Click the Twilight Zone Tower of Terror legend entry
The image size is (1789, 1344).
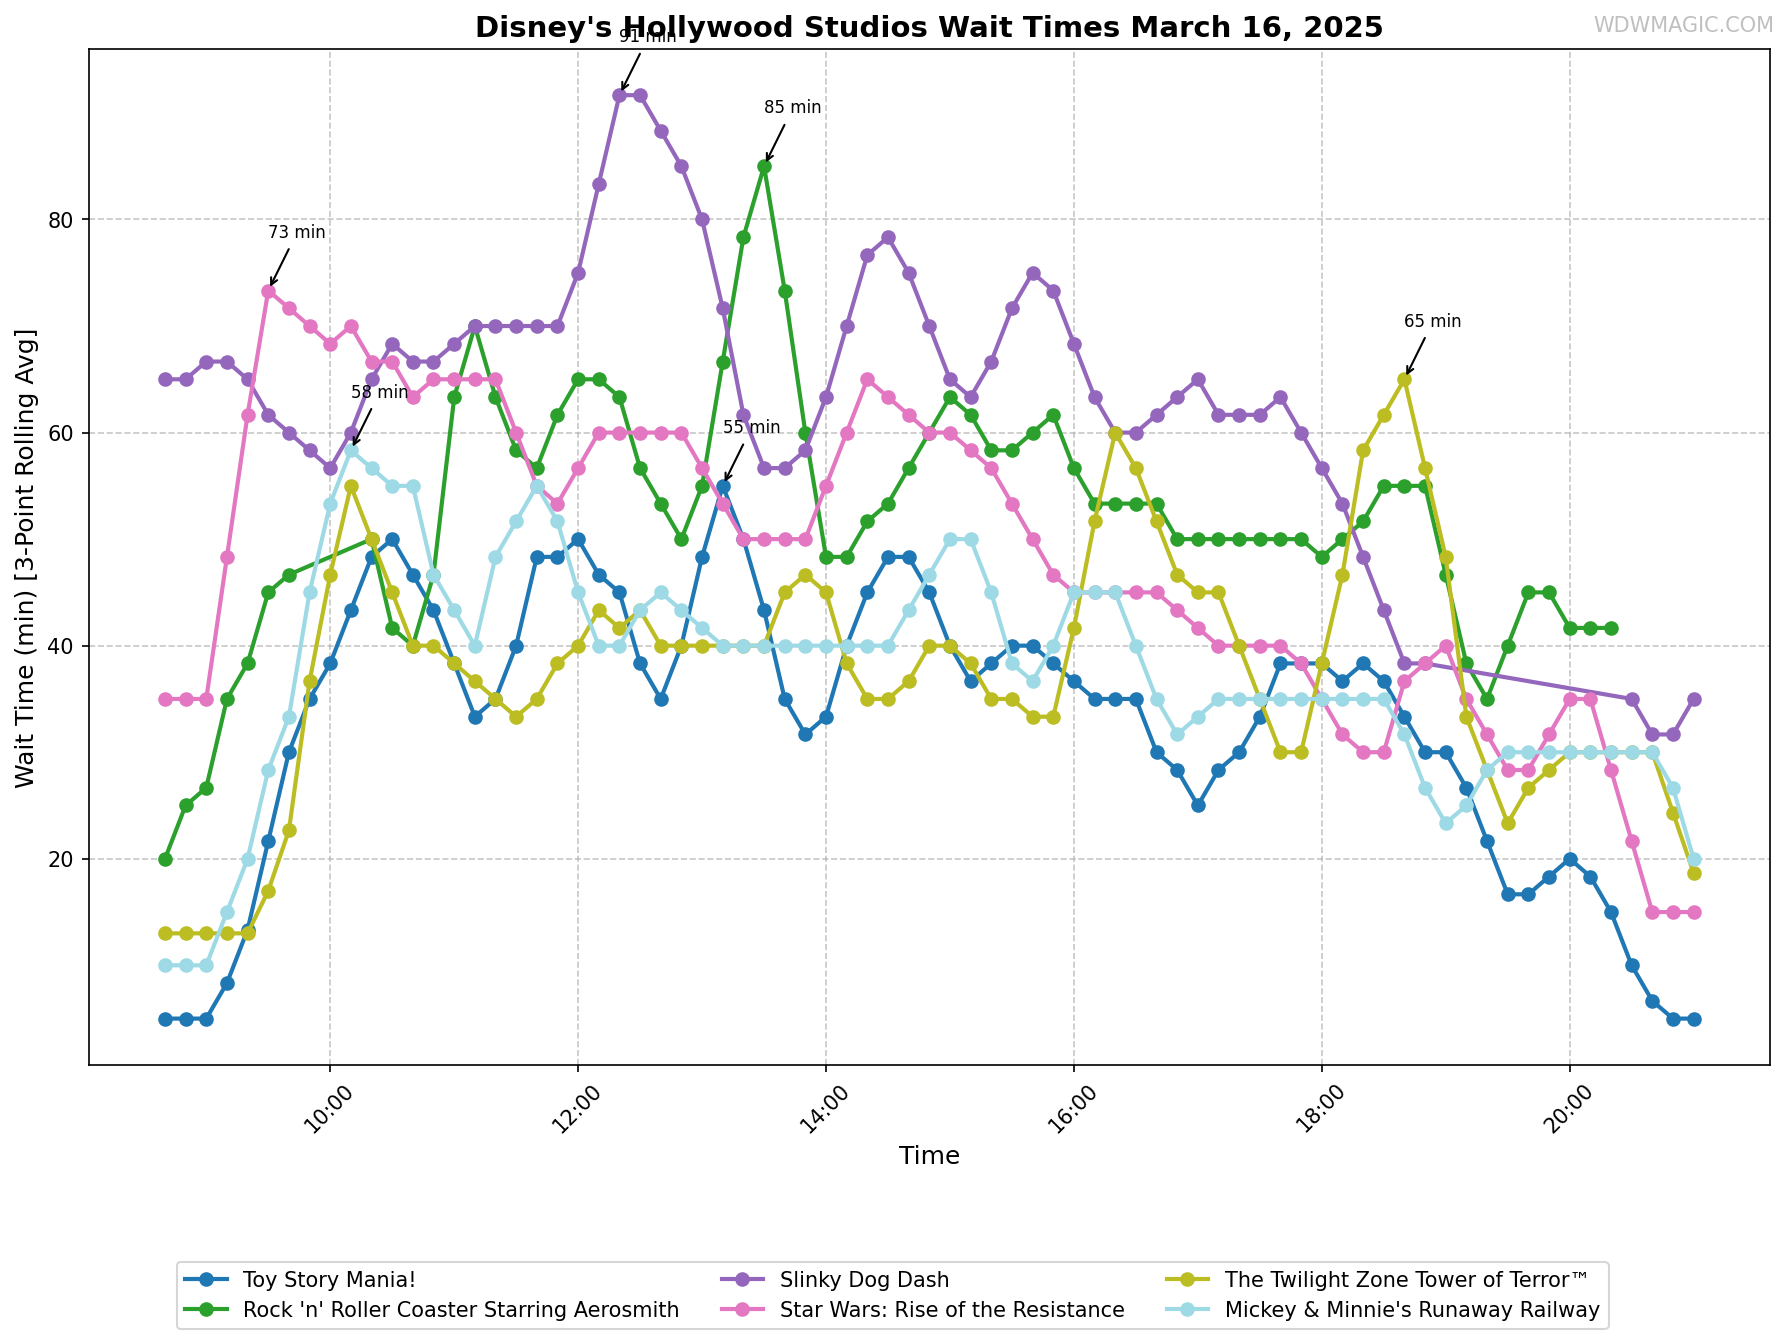(1378, 1280)
